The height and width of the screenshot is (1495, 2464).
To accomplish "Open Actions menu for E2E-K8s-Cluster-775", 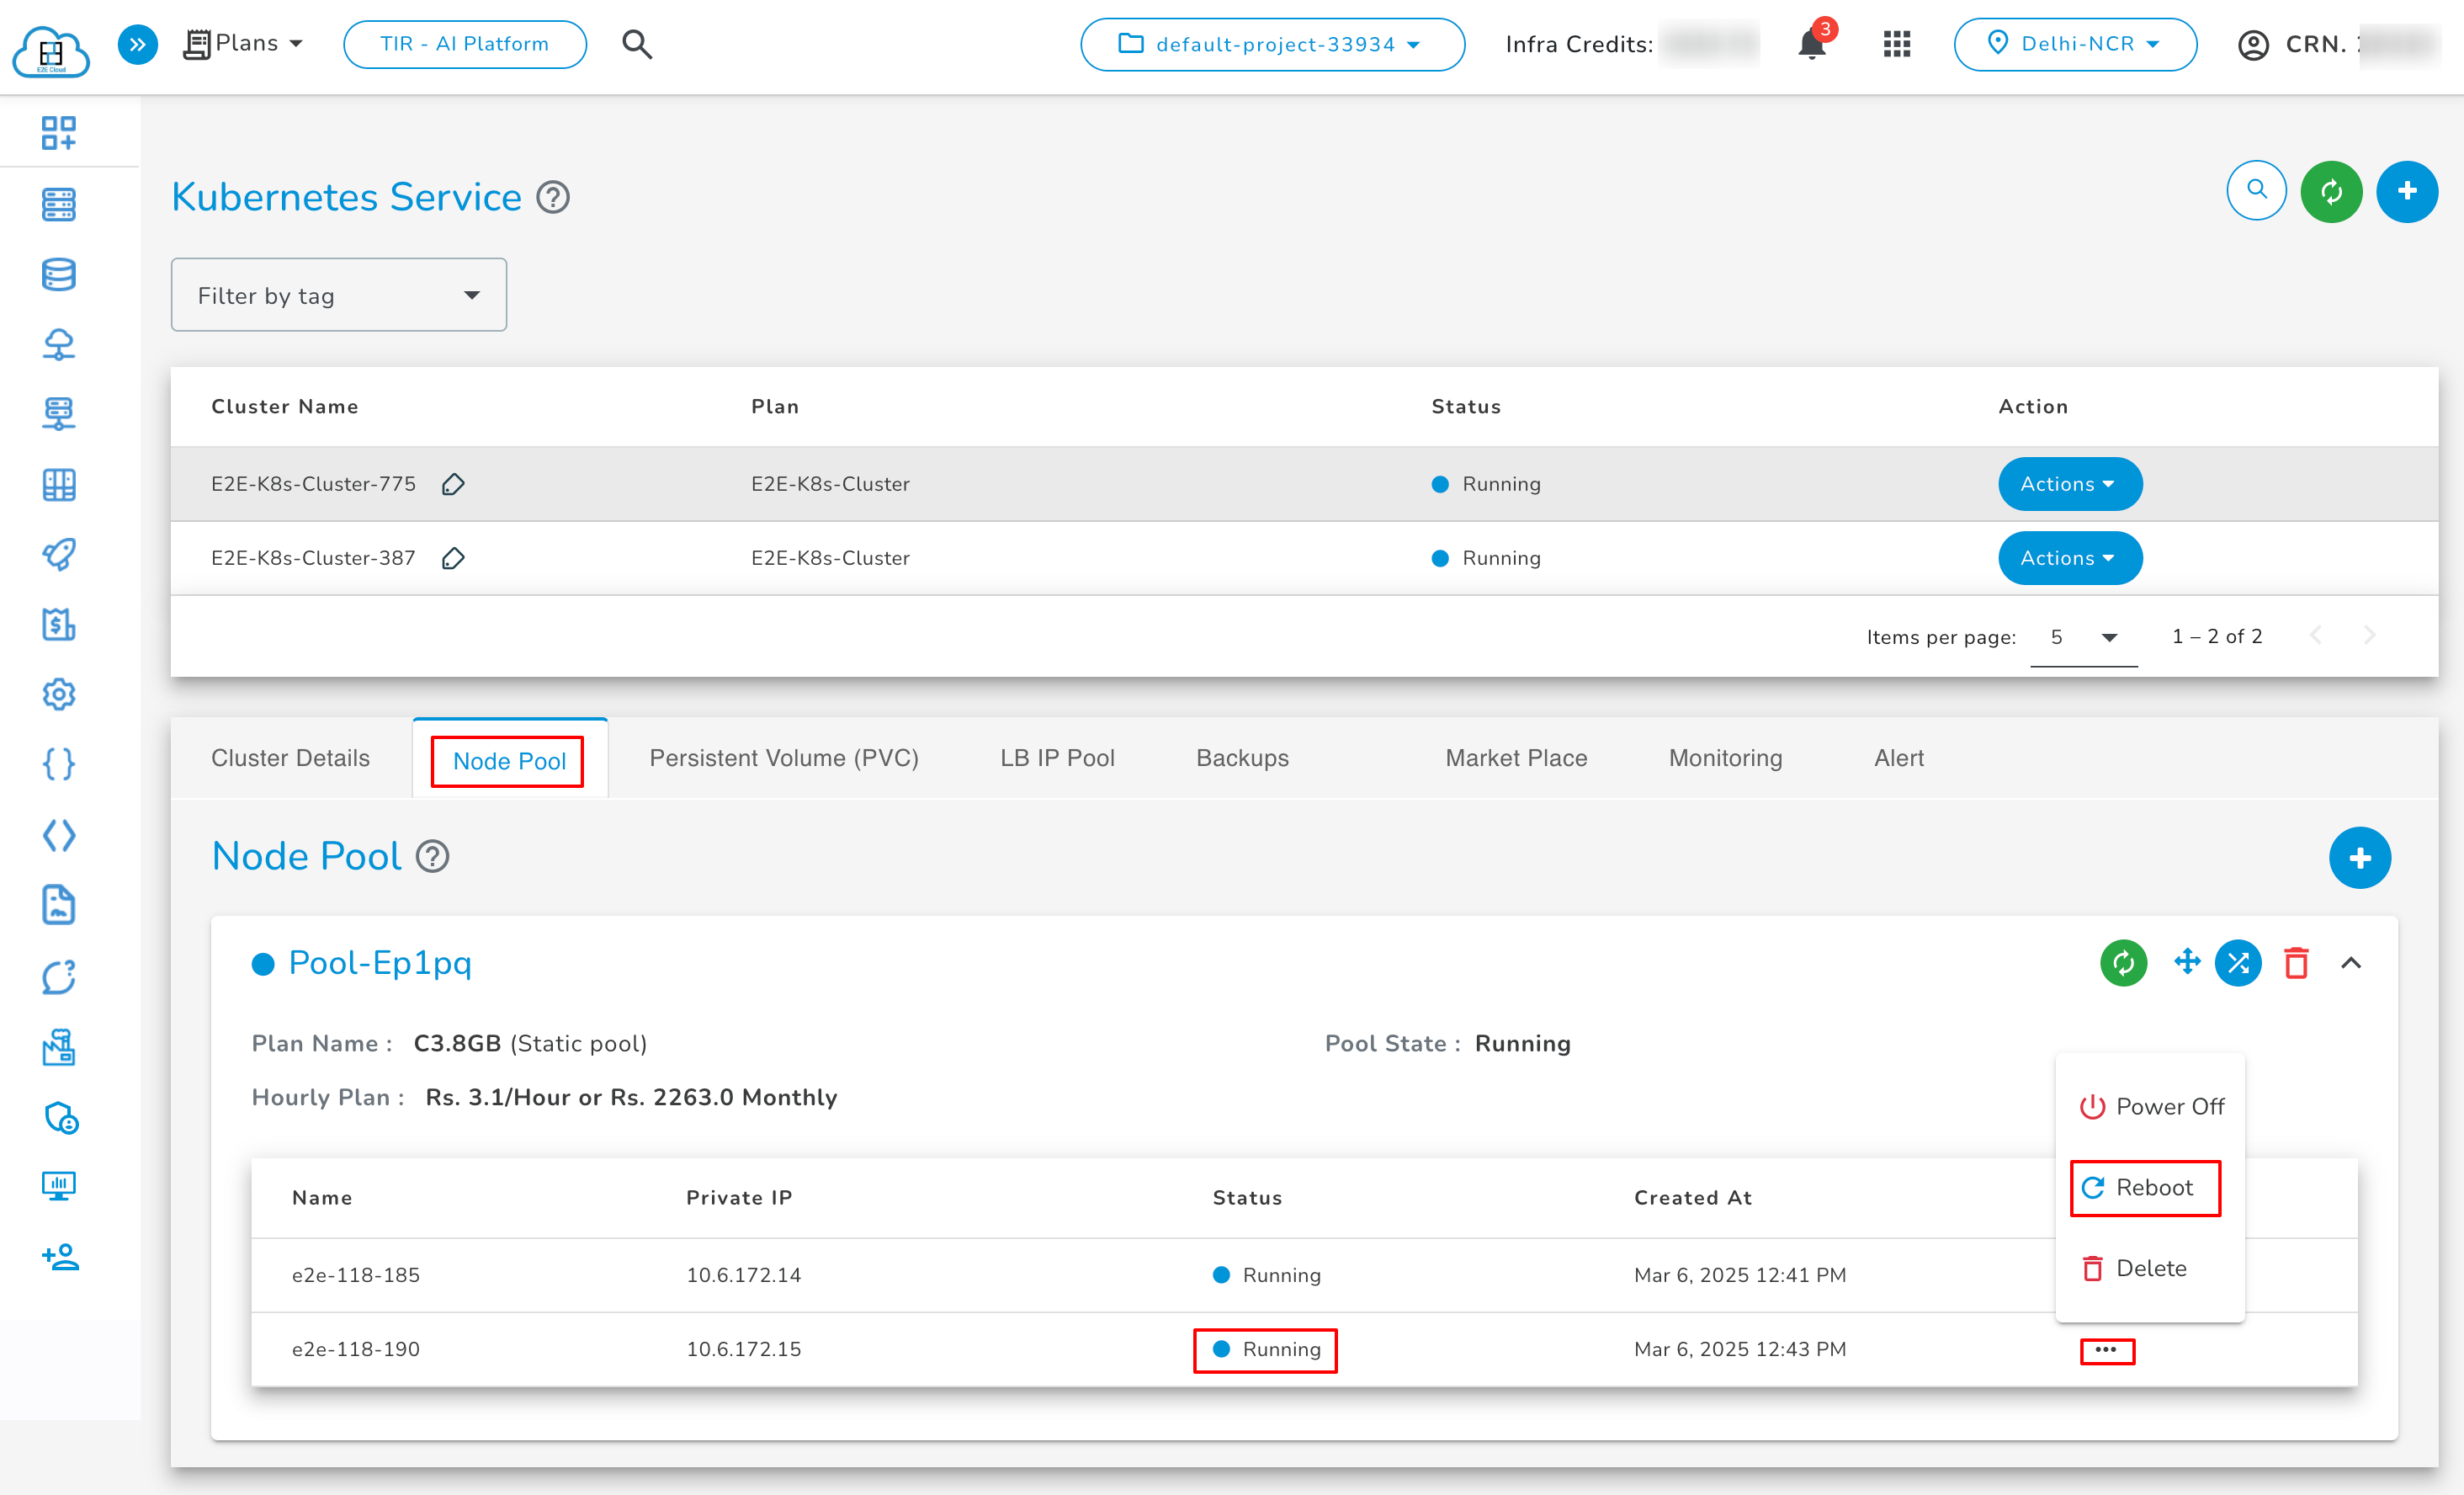I will 2070,484.
